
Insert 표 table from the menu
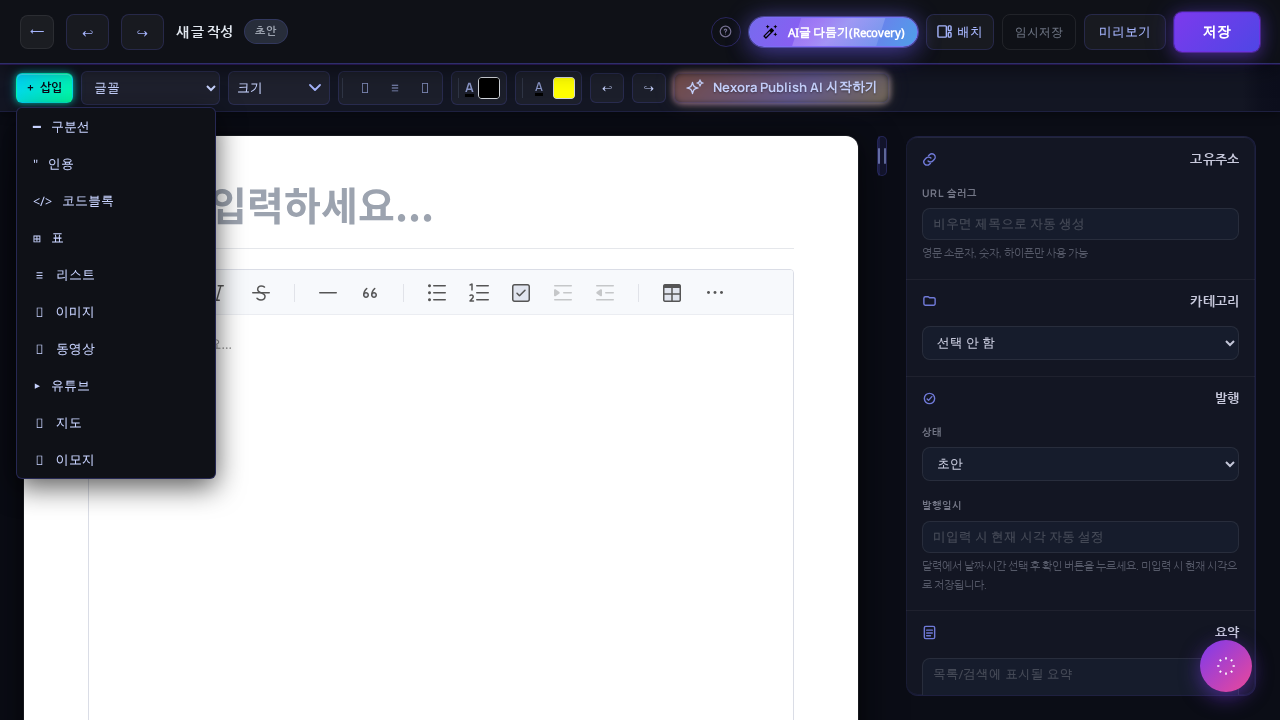click(116, 238)
